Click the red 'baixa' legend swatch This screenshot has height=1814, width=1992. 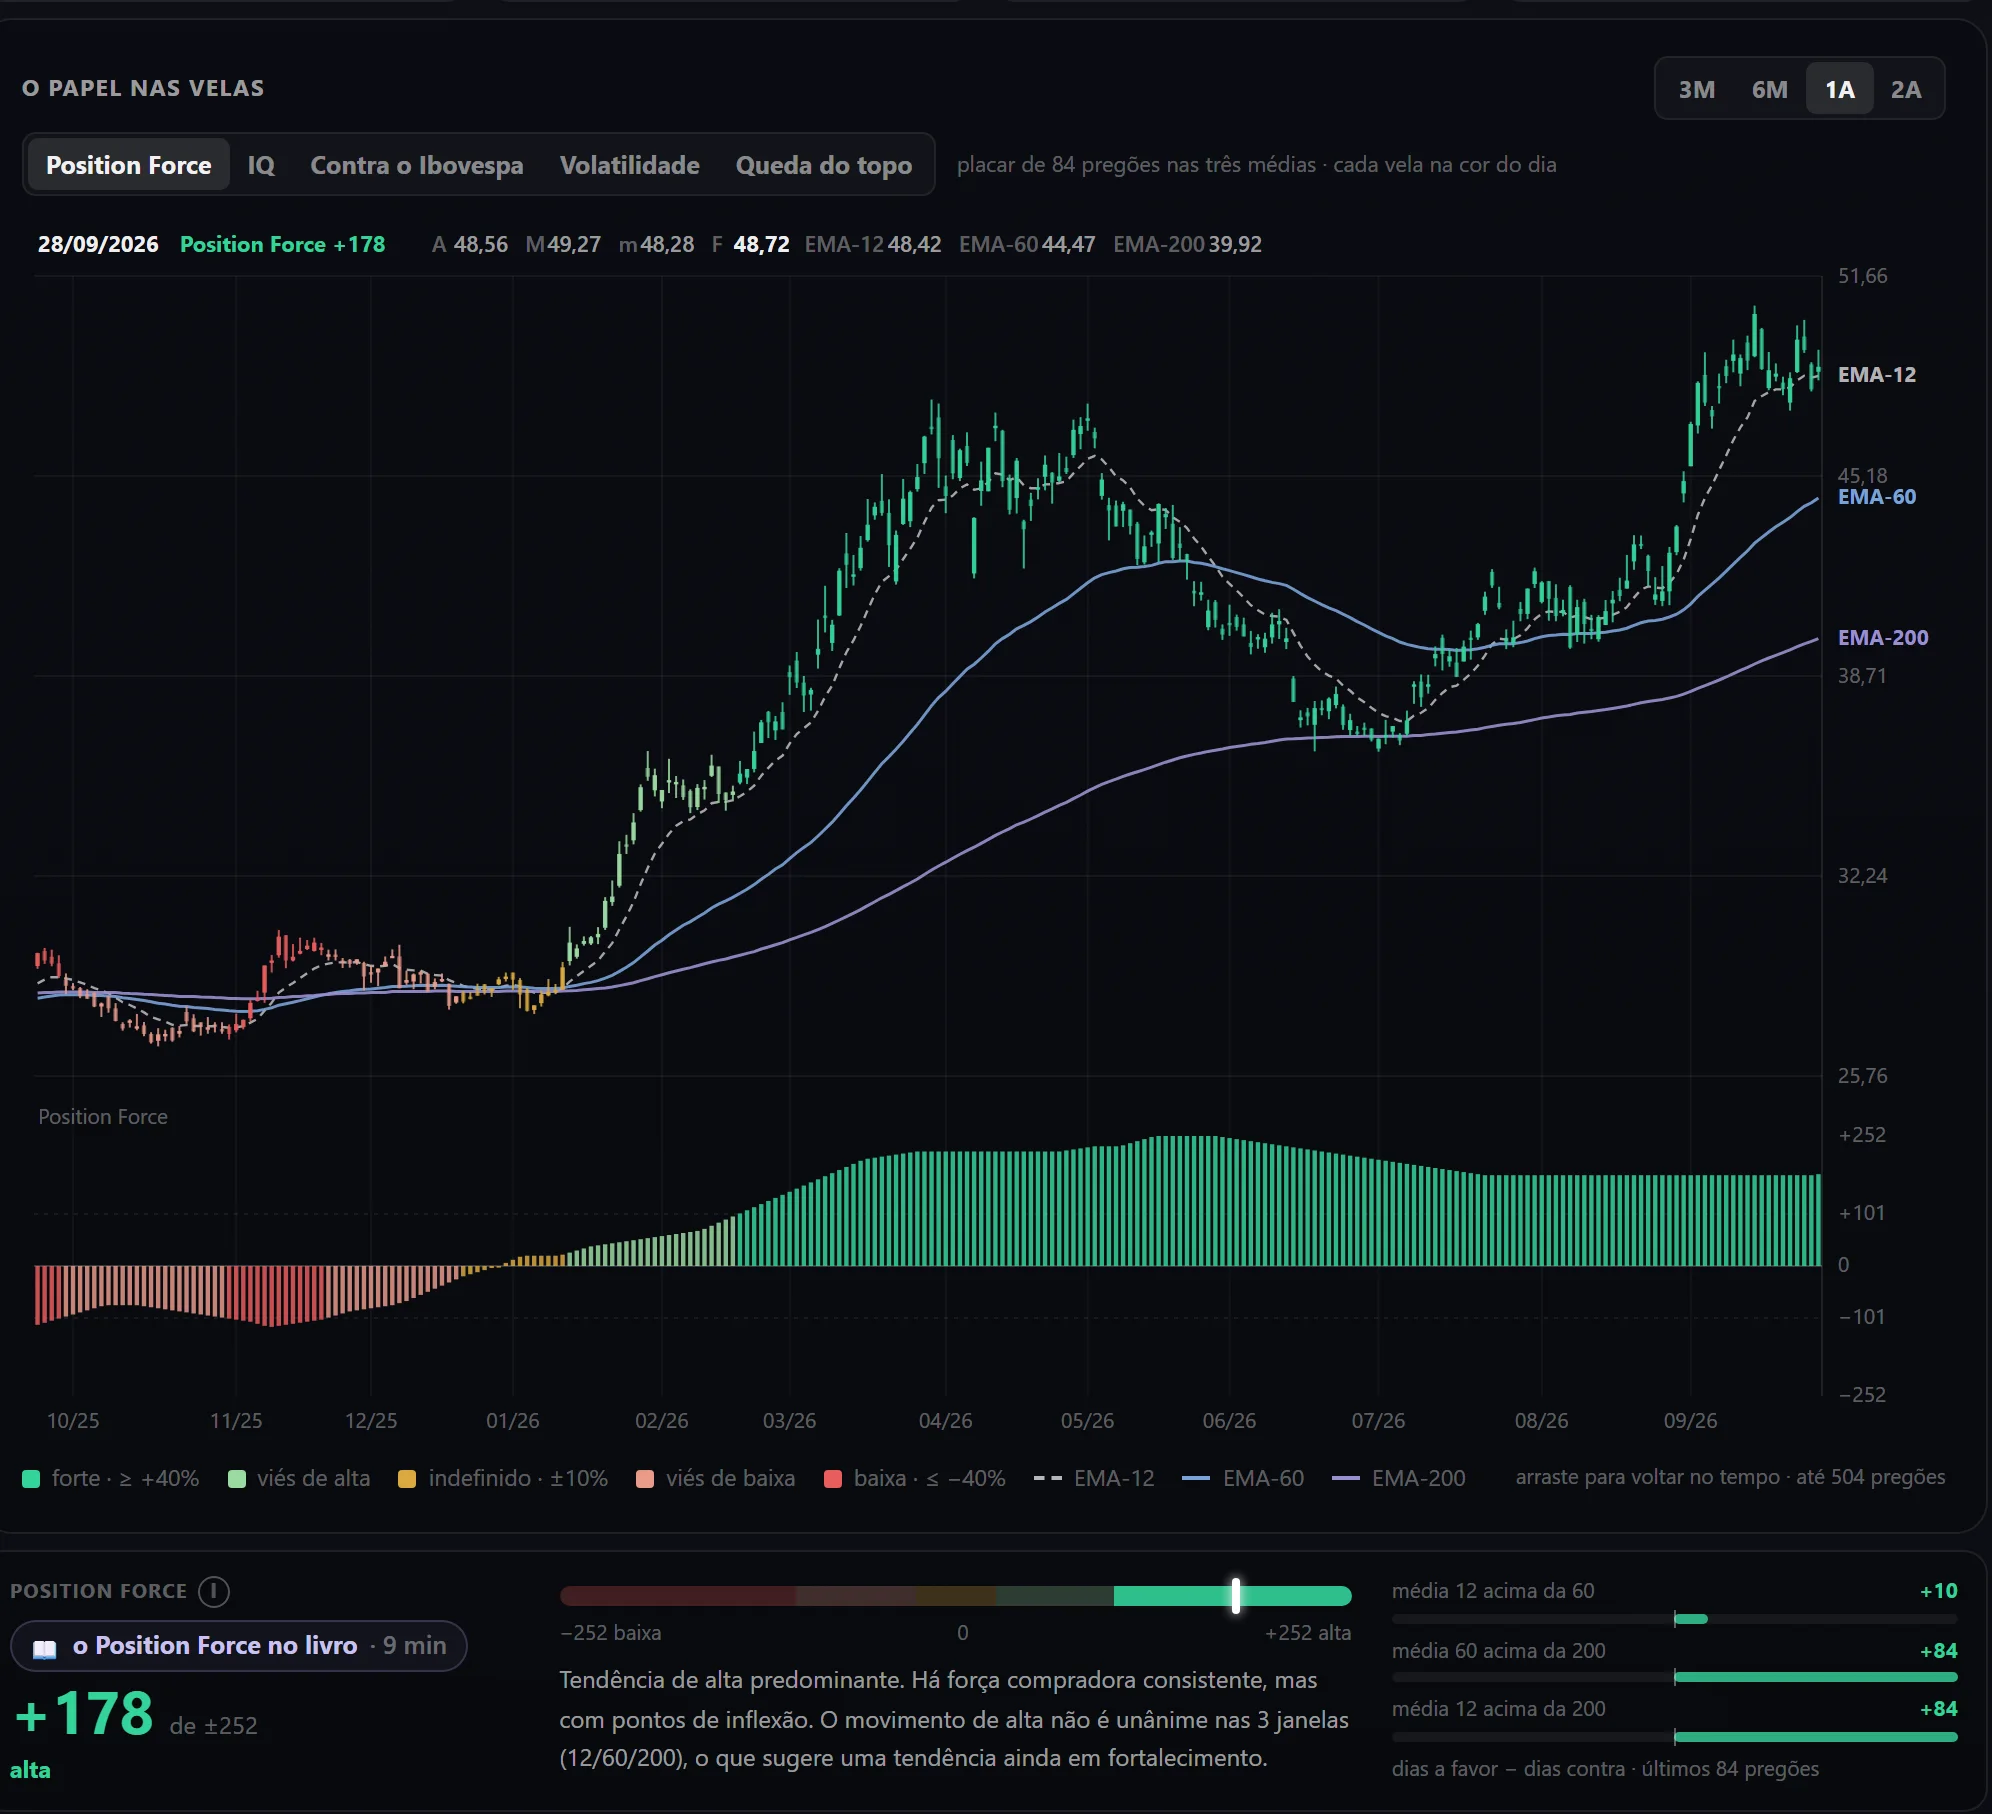tap(833, 1479)
